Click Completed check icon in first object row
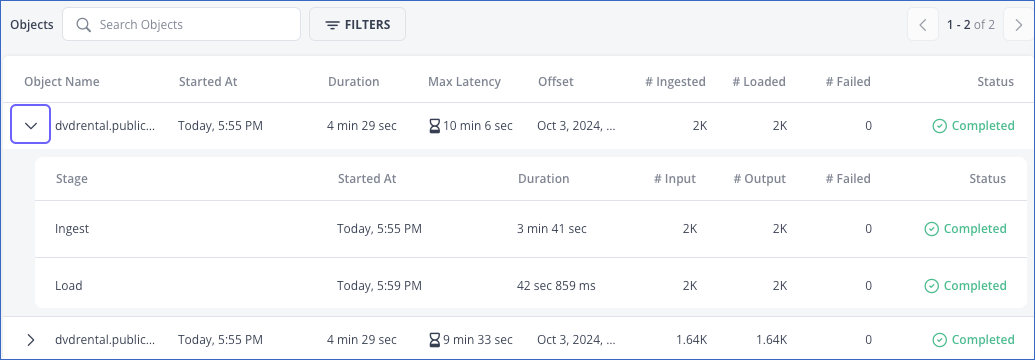This screenshot has height=360, width=1035. point(939,126)
